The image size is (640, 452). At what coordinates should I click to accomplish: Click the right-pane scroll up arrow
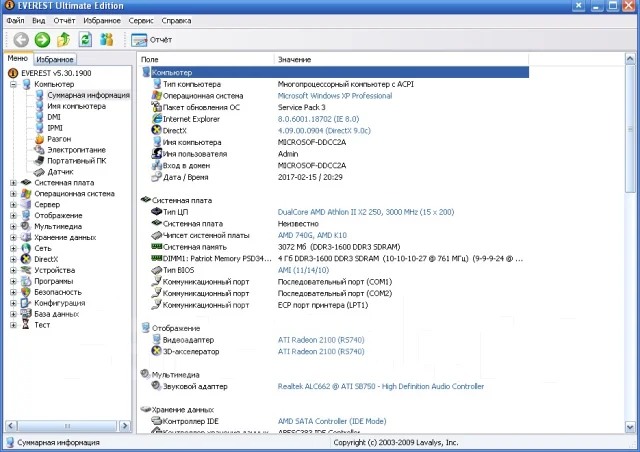pos(630,59)
